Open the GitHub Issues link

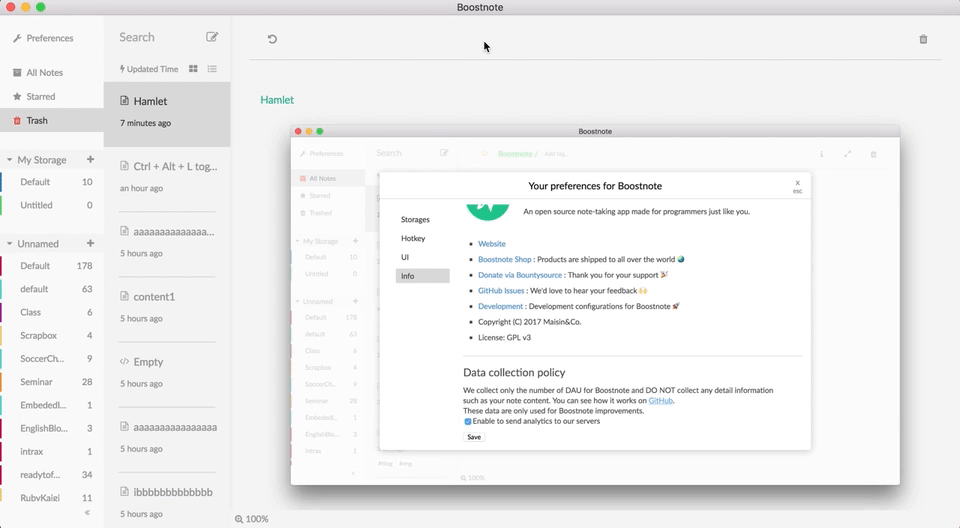pos(501,291)
